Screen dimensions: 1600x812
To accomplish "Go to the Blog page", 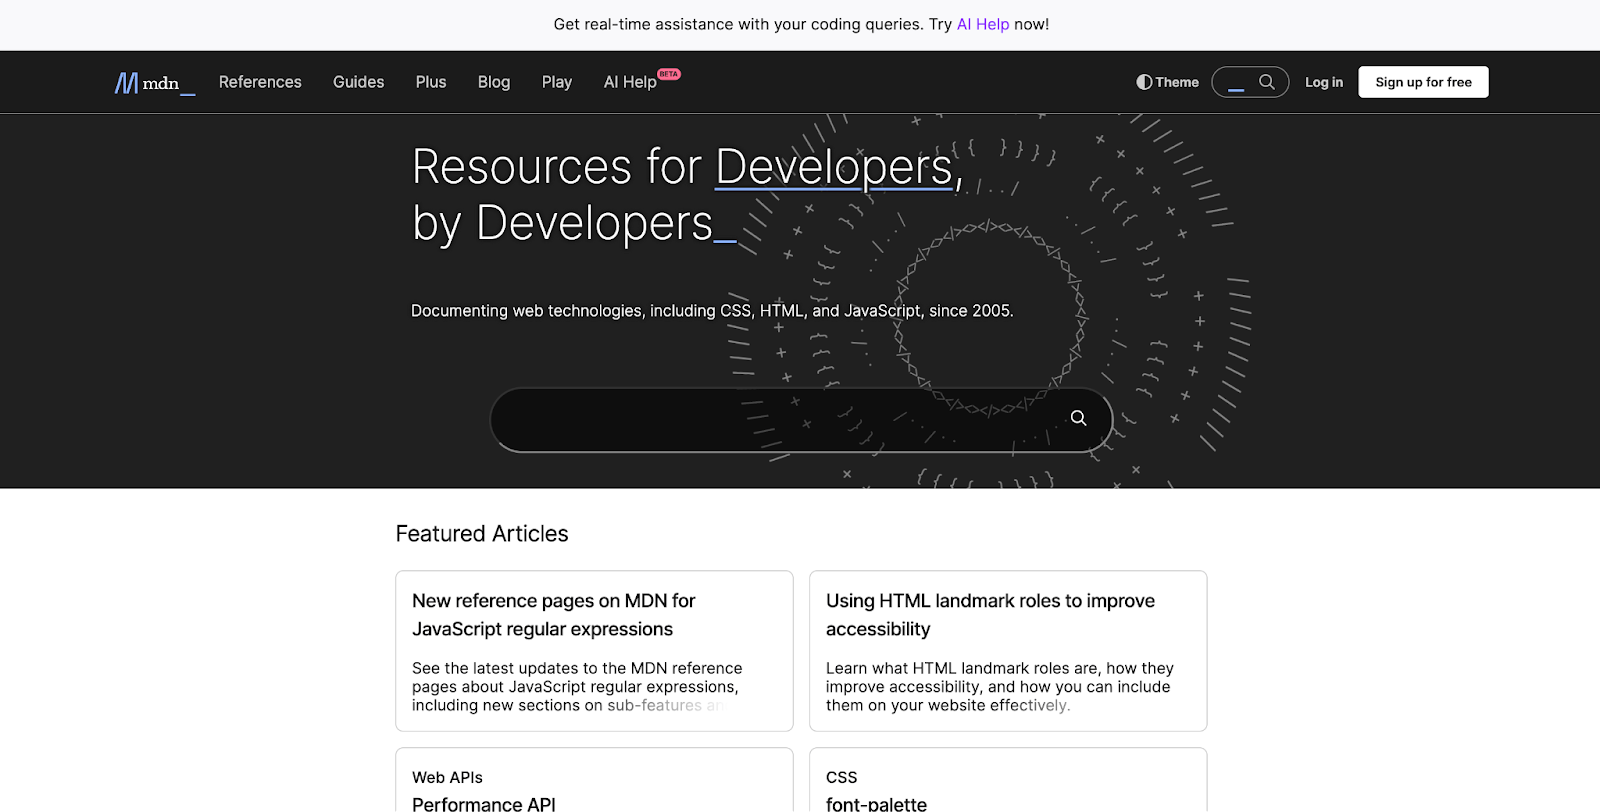I will pyautogui.click(x=494, y=82).
